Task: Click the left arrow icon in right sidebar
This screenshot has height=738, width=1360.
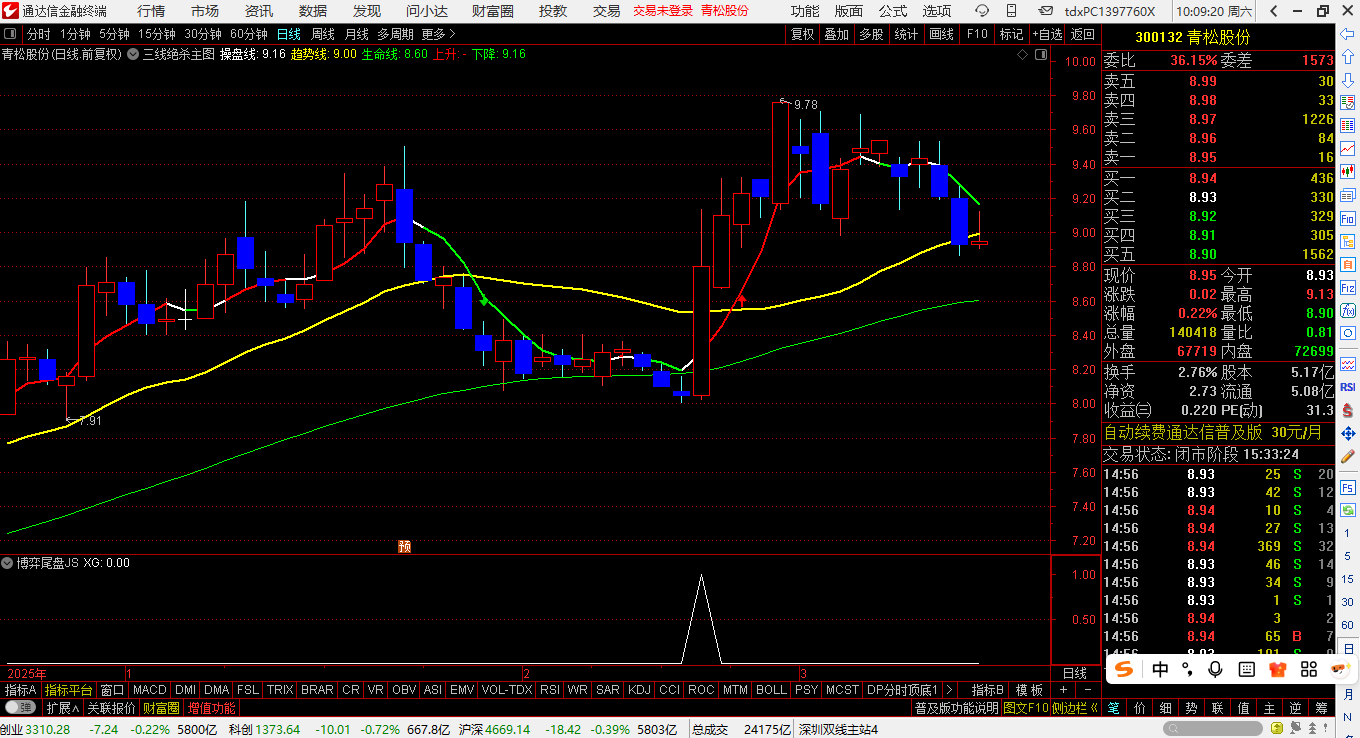Action: pyautogui.click(x=1347, y=33)
